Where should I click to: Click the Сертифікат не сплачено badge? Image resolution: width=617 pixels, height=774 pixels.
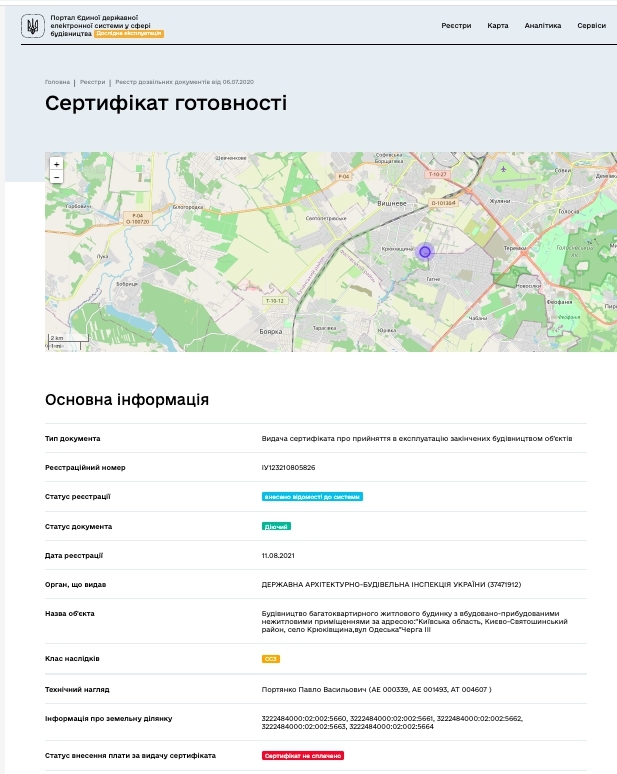point(303,756)
